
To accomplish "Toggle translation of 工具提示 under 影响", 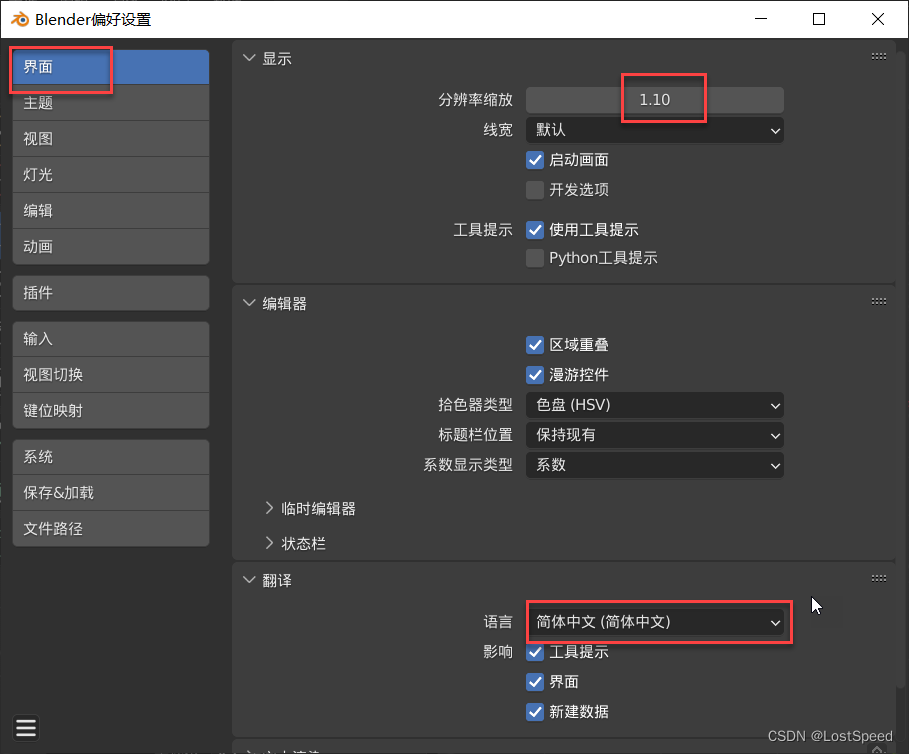I will (535, 652).
